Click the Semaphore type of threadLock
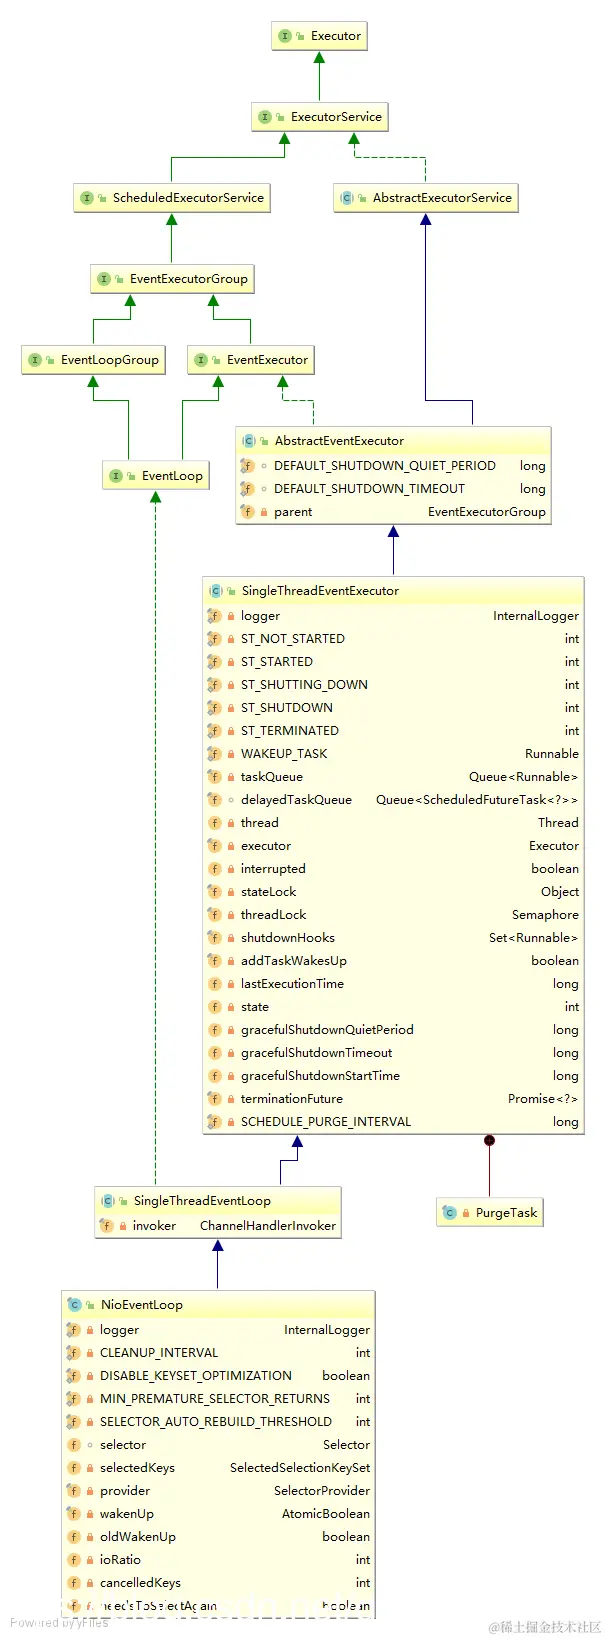The image size is (606, 1639). click(545, 915)
